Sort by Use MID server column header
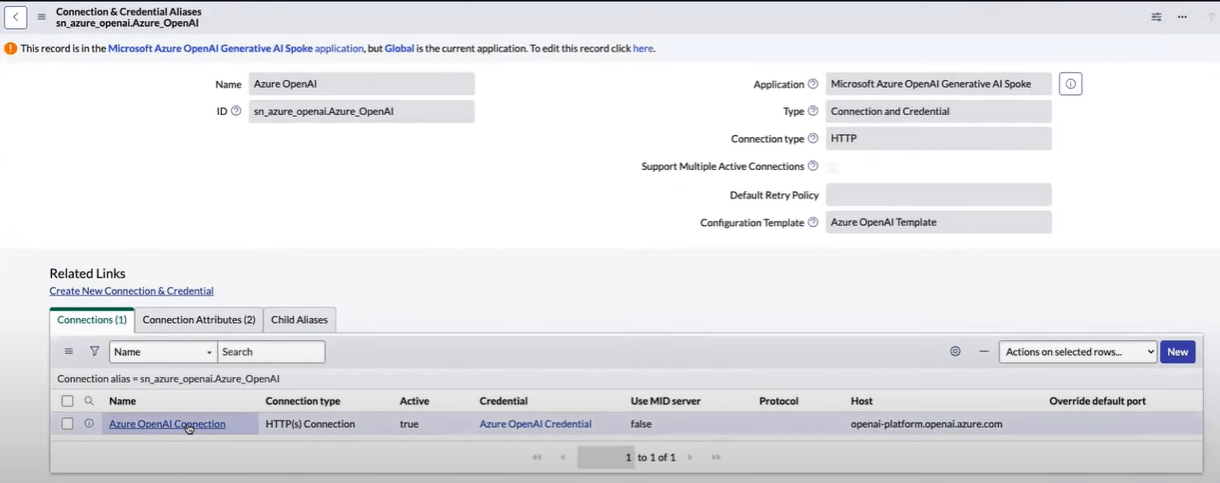1220x483 pixels. pyautogui.click(x=666, y=401)
